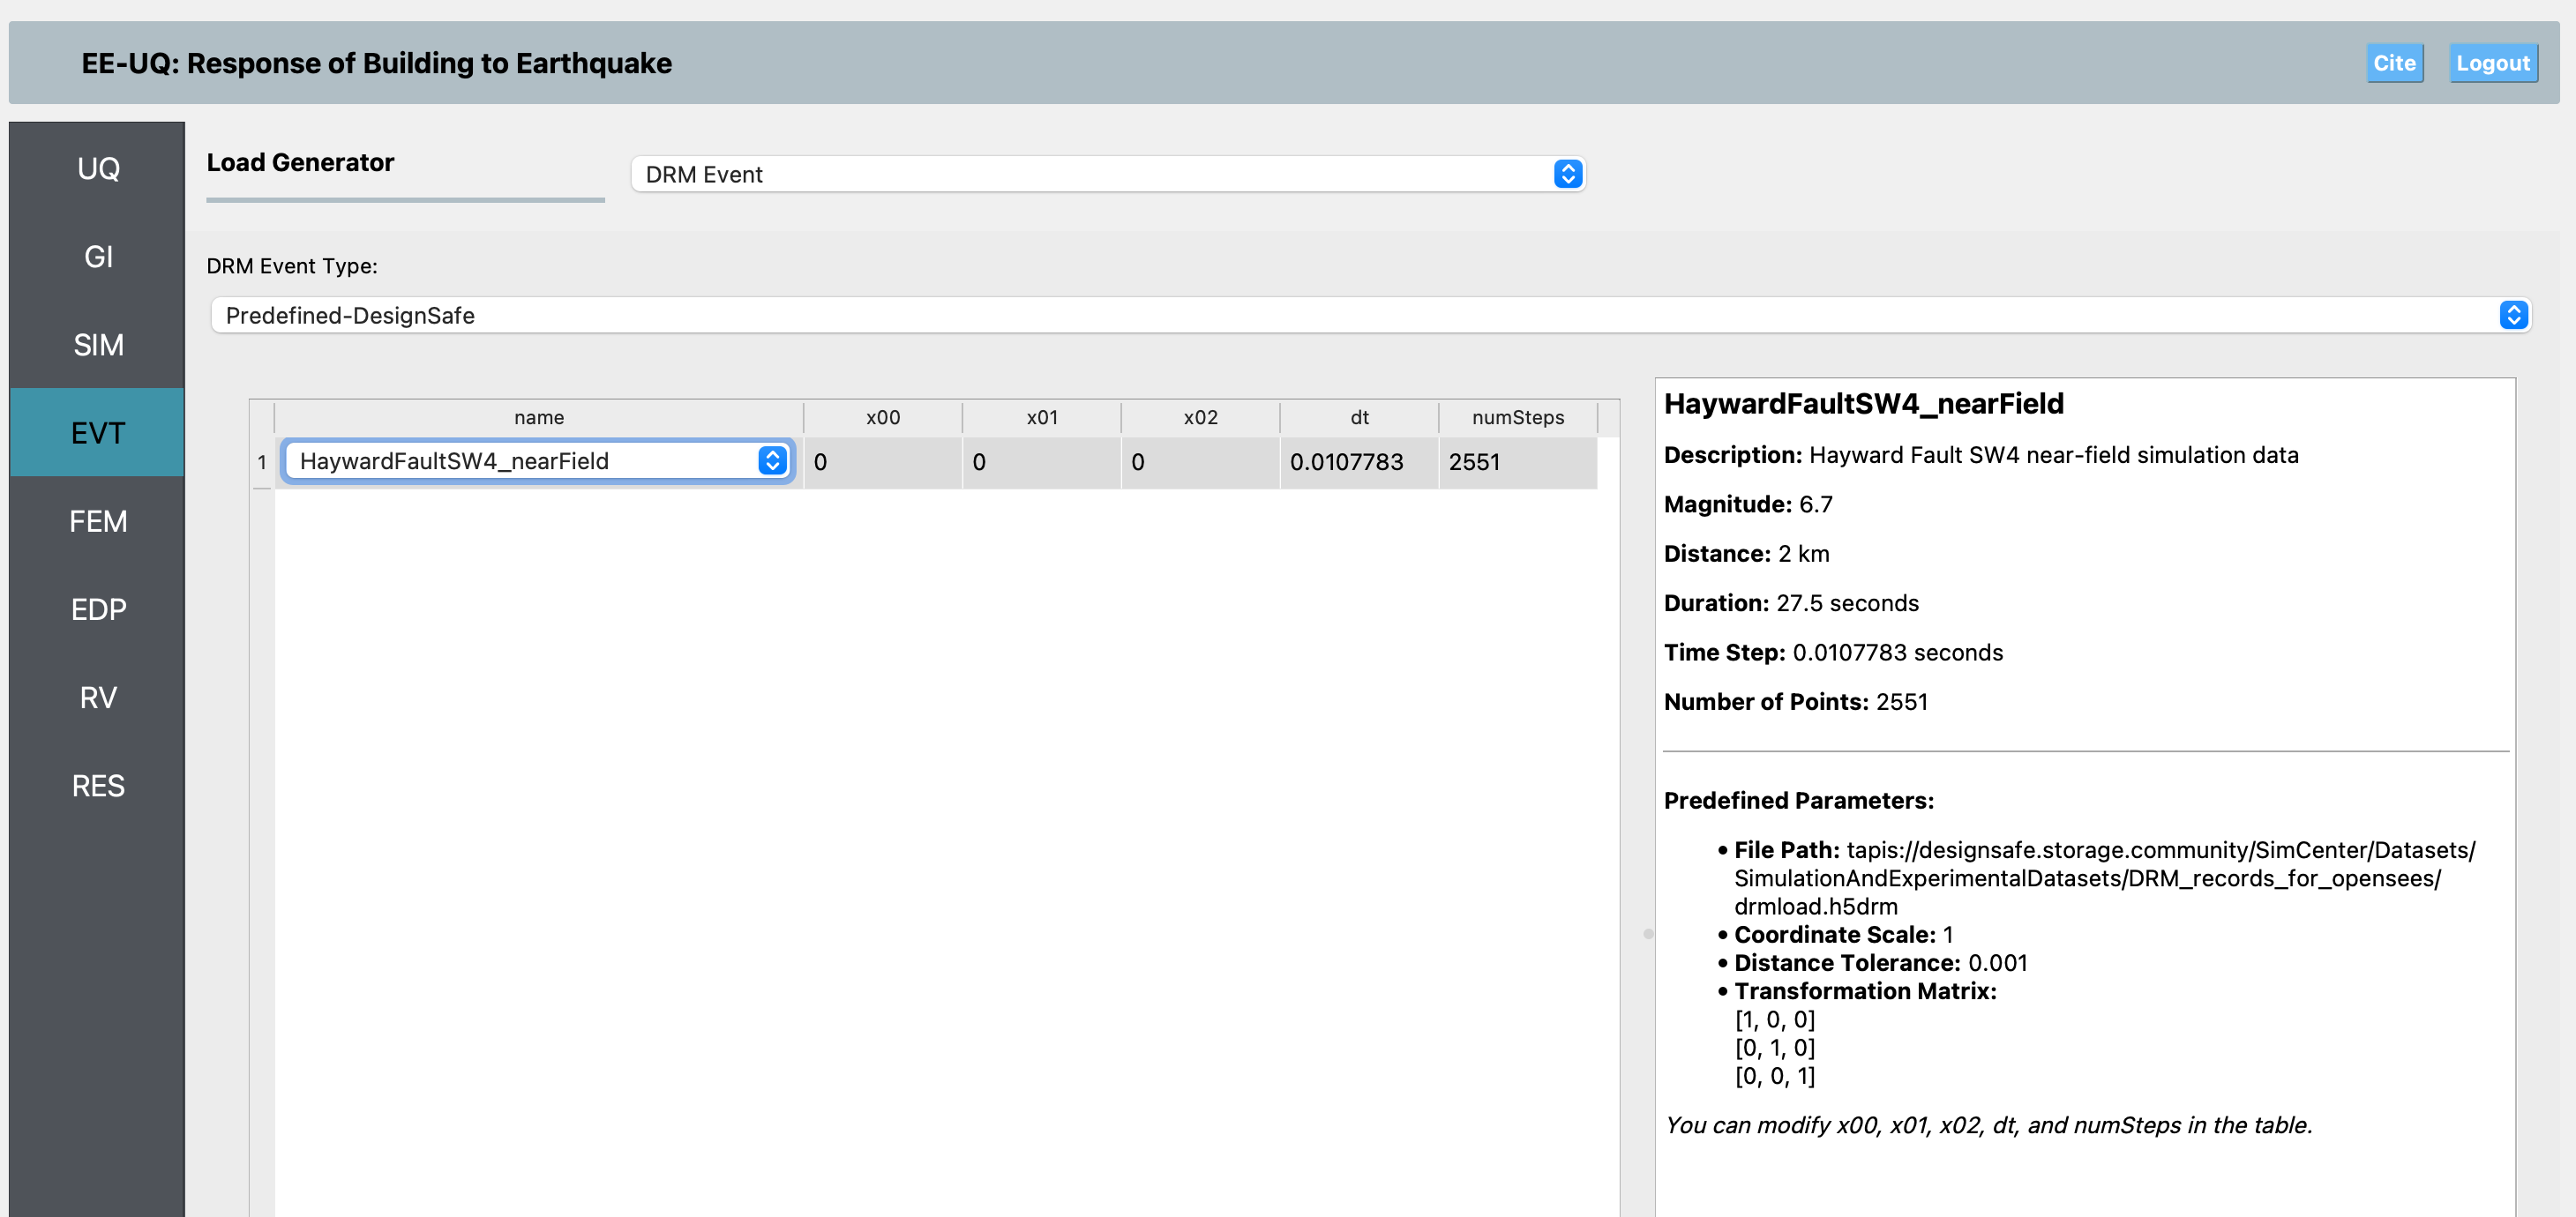Viewport: 2576px width, 1217px height.
Task: Go to the FEM sidebar section
Action: (98, 521)
